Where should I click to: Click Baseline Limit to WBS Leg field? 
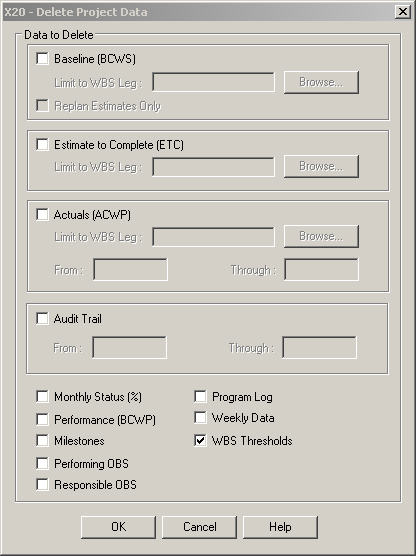coord(213,82)
